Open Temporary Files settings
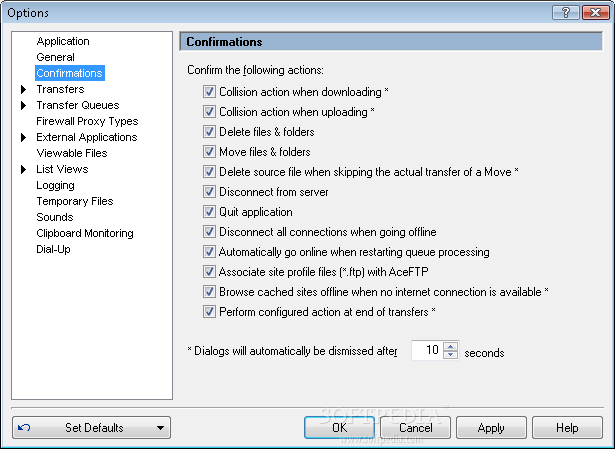The height and width of the screenshot is (449, 615). [x=75, y=201]
